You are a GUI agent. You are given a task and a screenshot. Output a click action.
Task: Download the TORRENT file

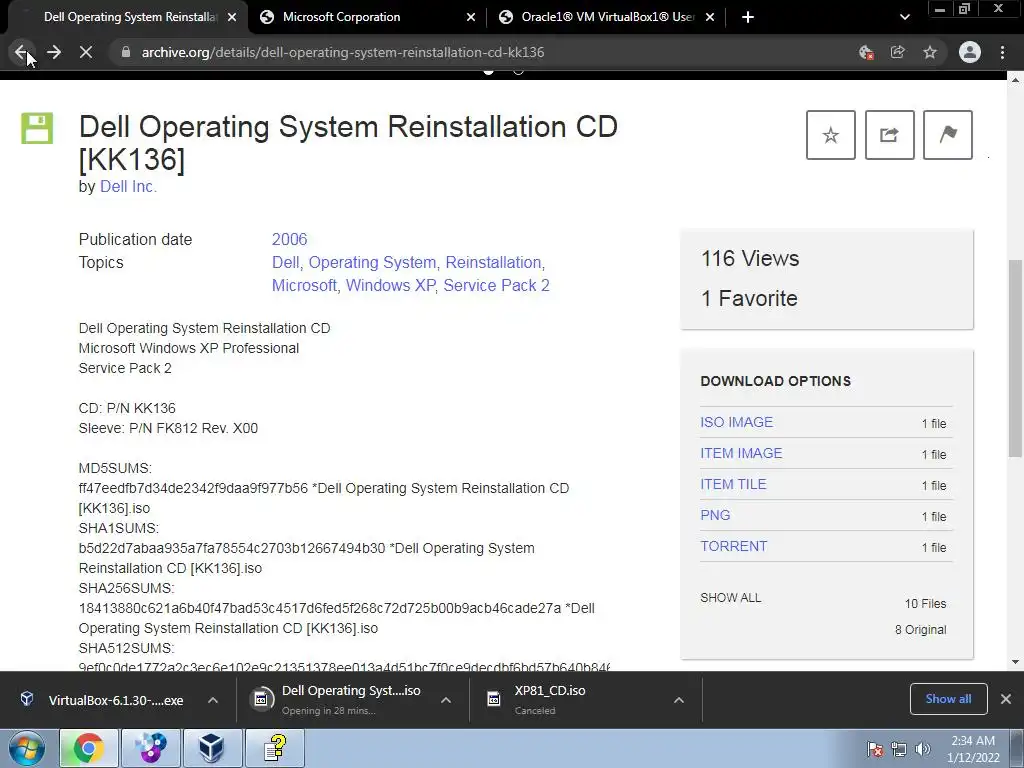[x=733, y=547]
